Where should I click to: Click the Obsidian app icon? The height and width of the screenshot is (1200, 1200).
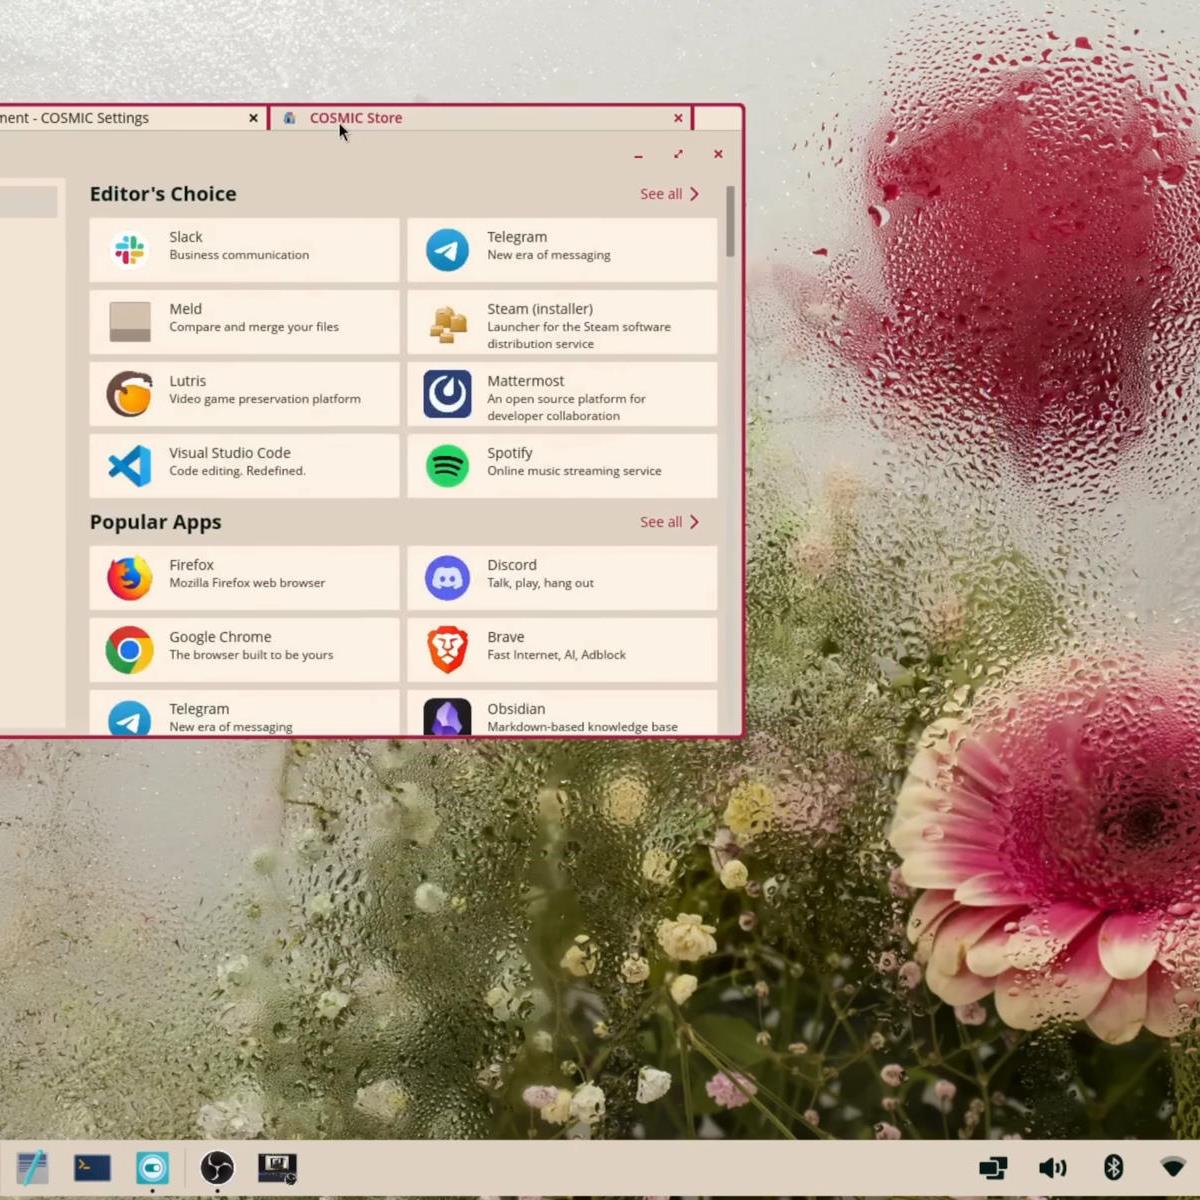pyautogui.click(x=447, y=717)
